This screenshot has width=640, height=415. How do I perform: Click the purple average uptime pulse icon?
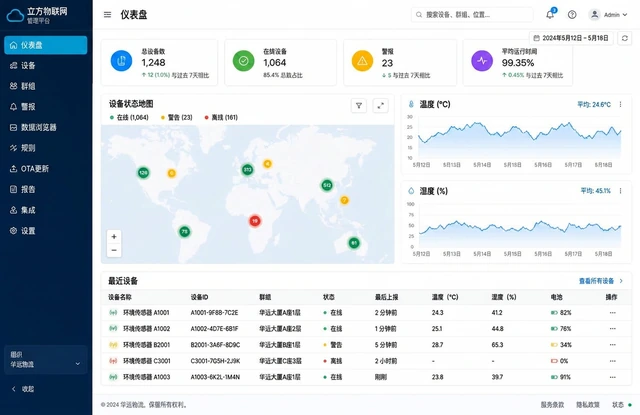pyautogui.click(x=482, y=61)
